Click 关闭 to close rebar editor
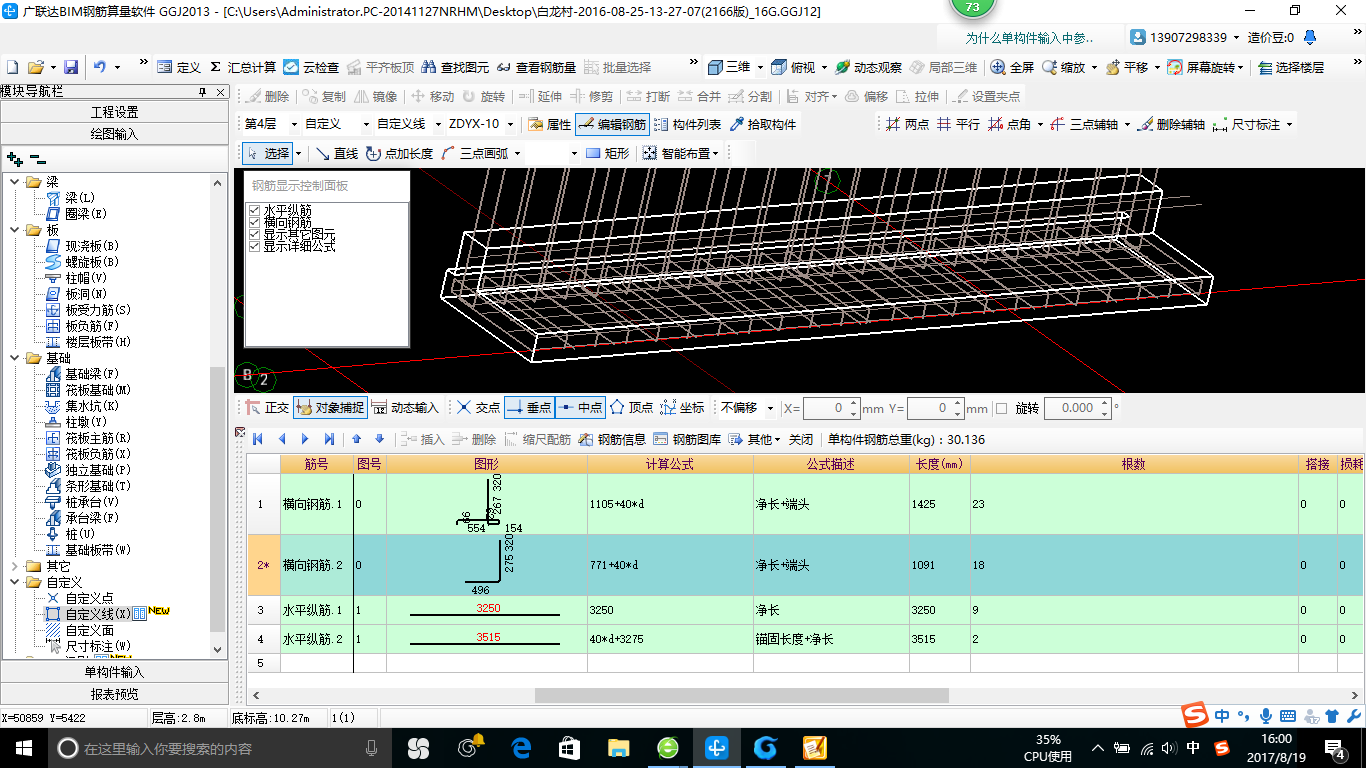 click(801, 439)
